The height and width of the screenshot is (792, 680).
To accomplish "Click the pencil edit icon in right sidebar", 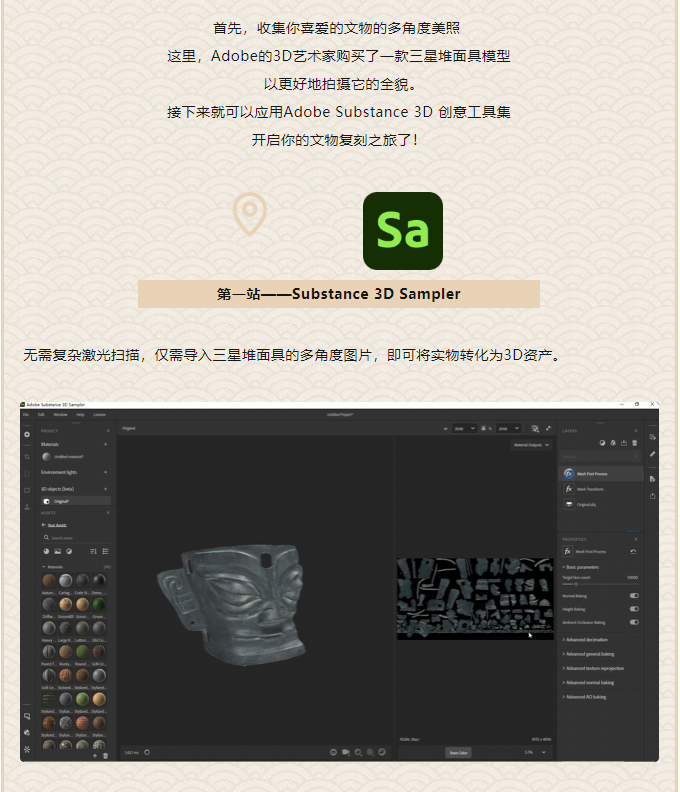I will 652,454.
